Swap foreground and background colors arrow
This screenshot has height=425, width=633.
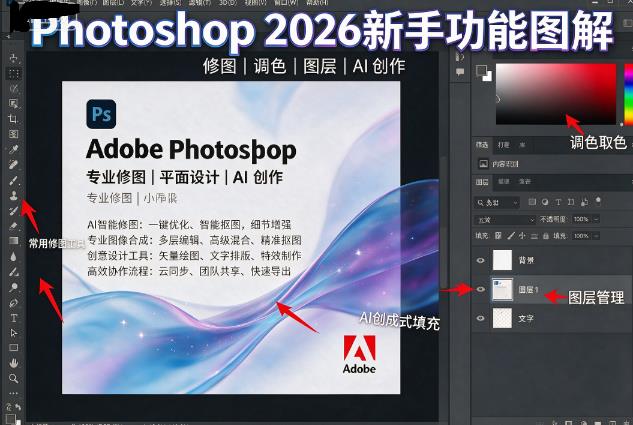click(18, 407)
